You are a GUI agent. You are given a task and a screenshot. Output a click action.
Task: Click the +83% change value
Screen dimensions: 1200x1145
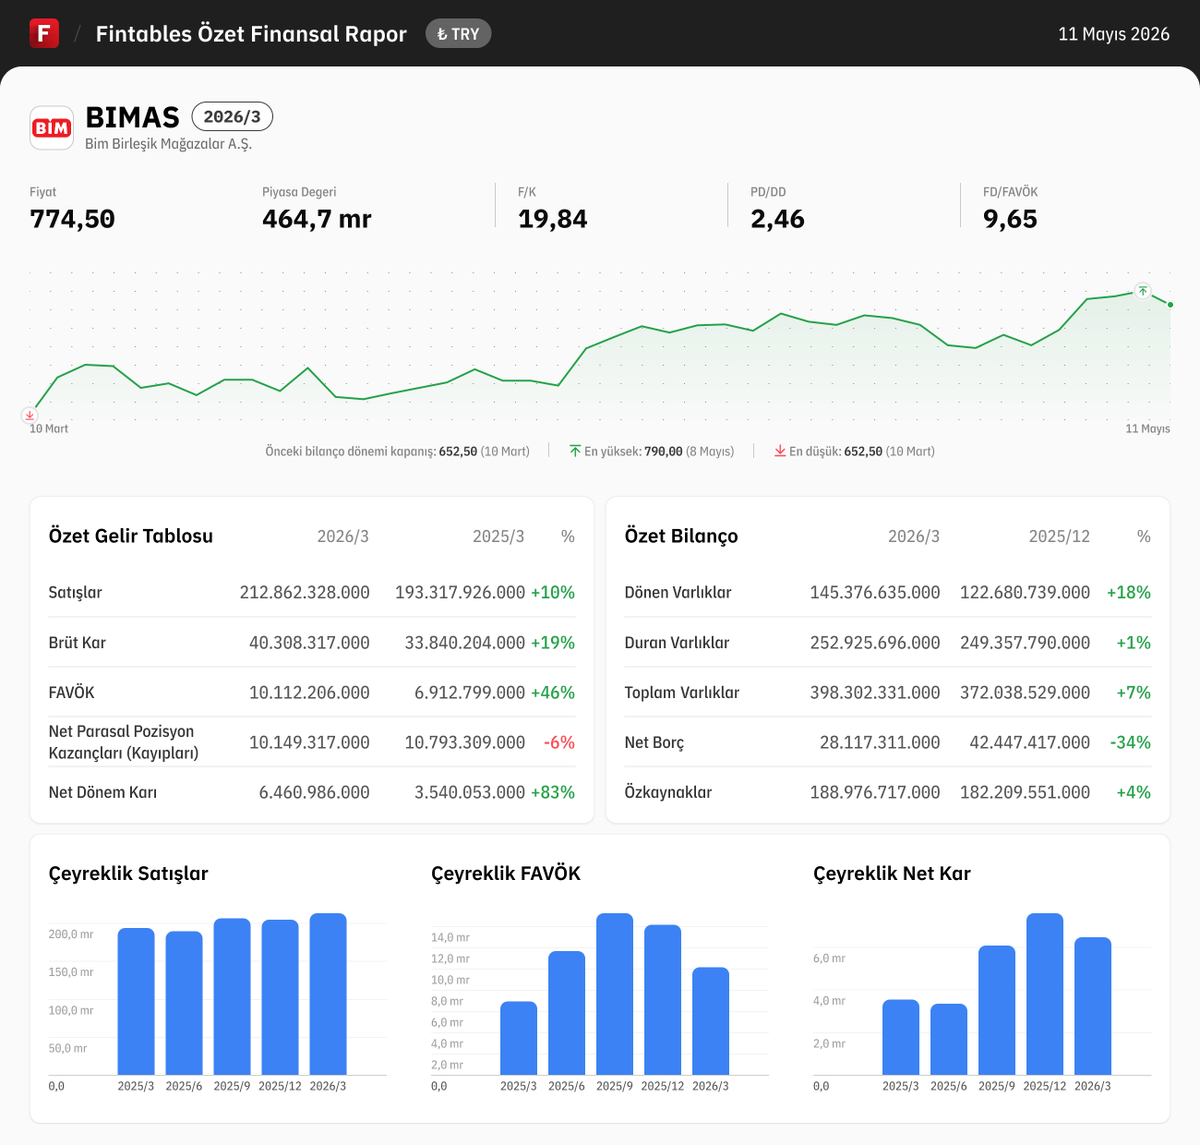point(553,792)
